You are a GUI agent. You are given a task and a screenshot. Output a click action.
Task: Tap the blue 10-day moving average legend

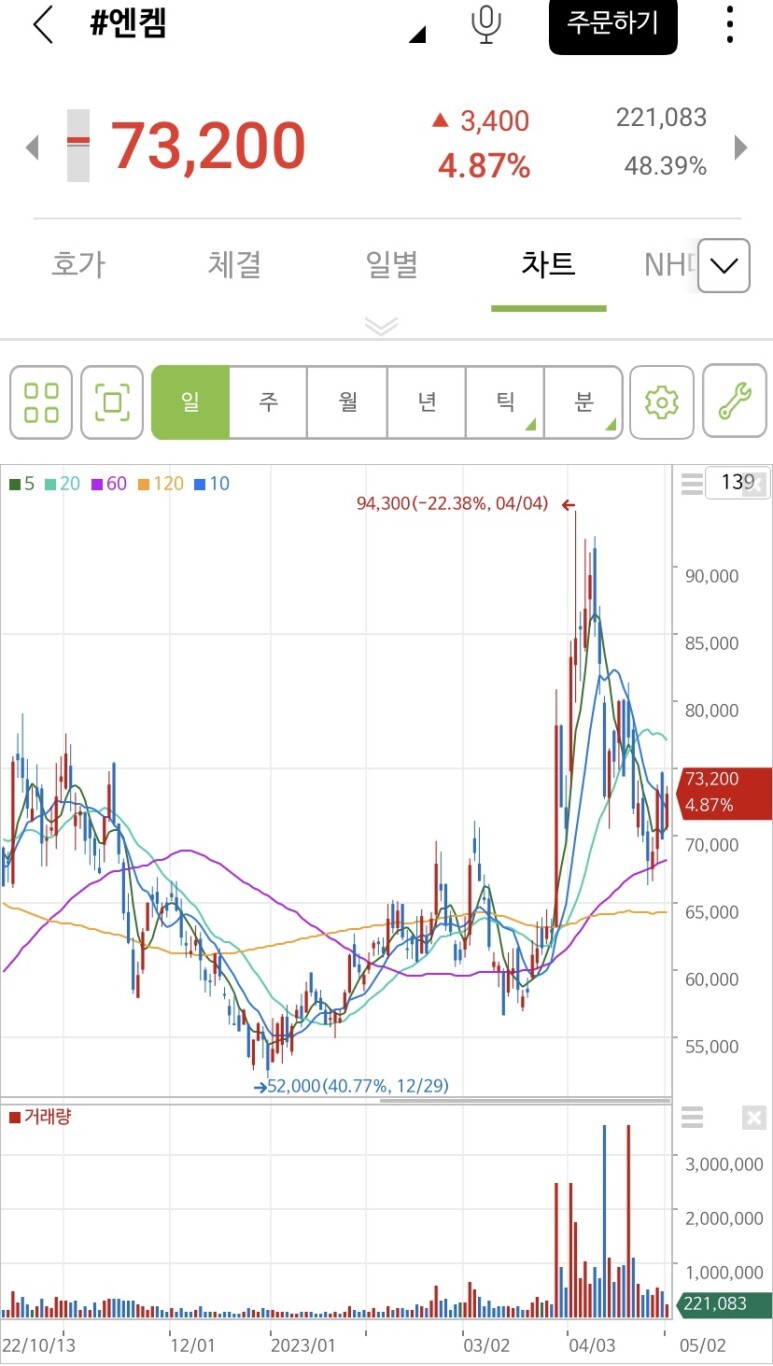[211, 484]
